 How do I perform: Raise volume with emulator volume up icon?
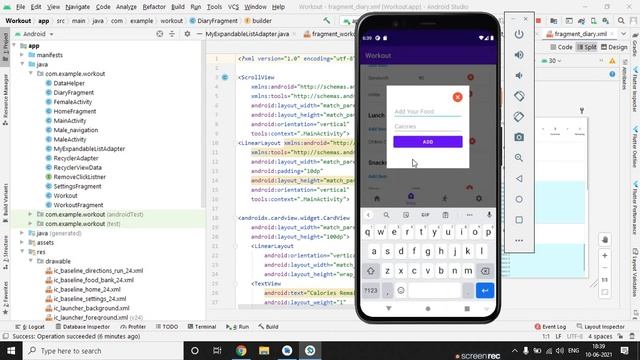[x=519, y=55]
